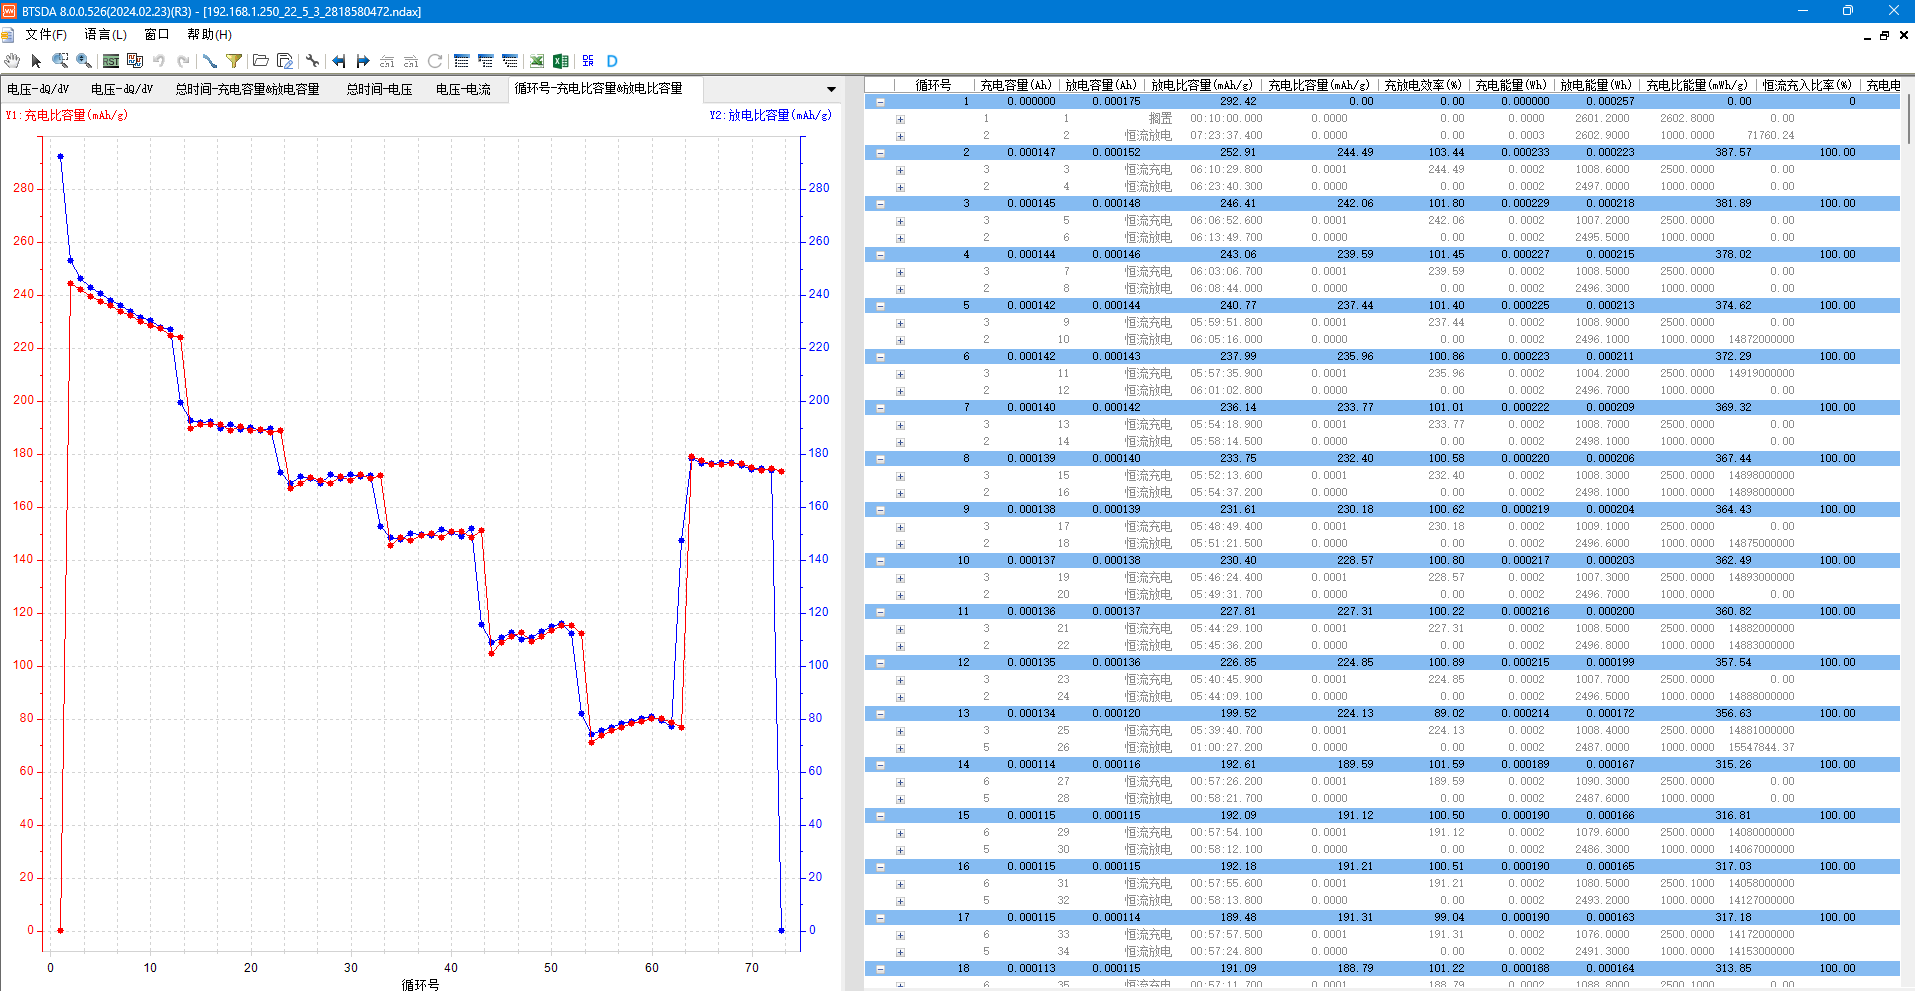The width and height of the screenshot is (1915, 991).
Task: Restore the inner document window
Action: pos(1884,35)
